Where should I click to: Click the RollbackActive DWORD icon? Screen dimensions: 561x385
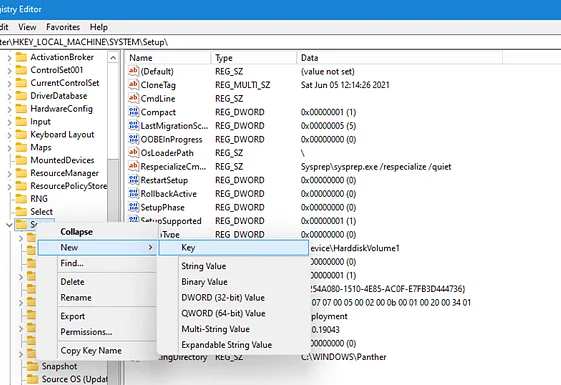pyautogui.click(x=133, y=194)
